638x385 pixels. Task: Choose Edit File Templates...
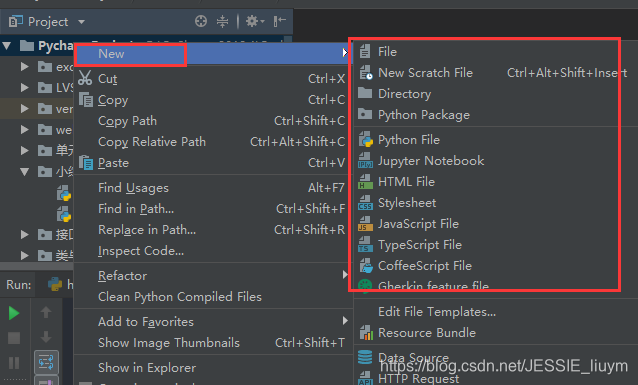(437, 312)
